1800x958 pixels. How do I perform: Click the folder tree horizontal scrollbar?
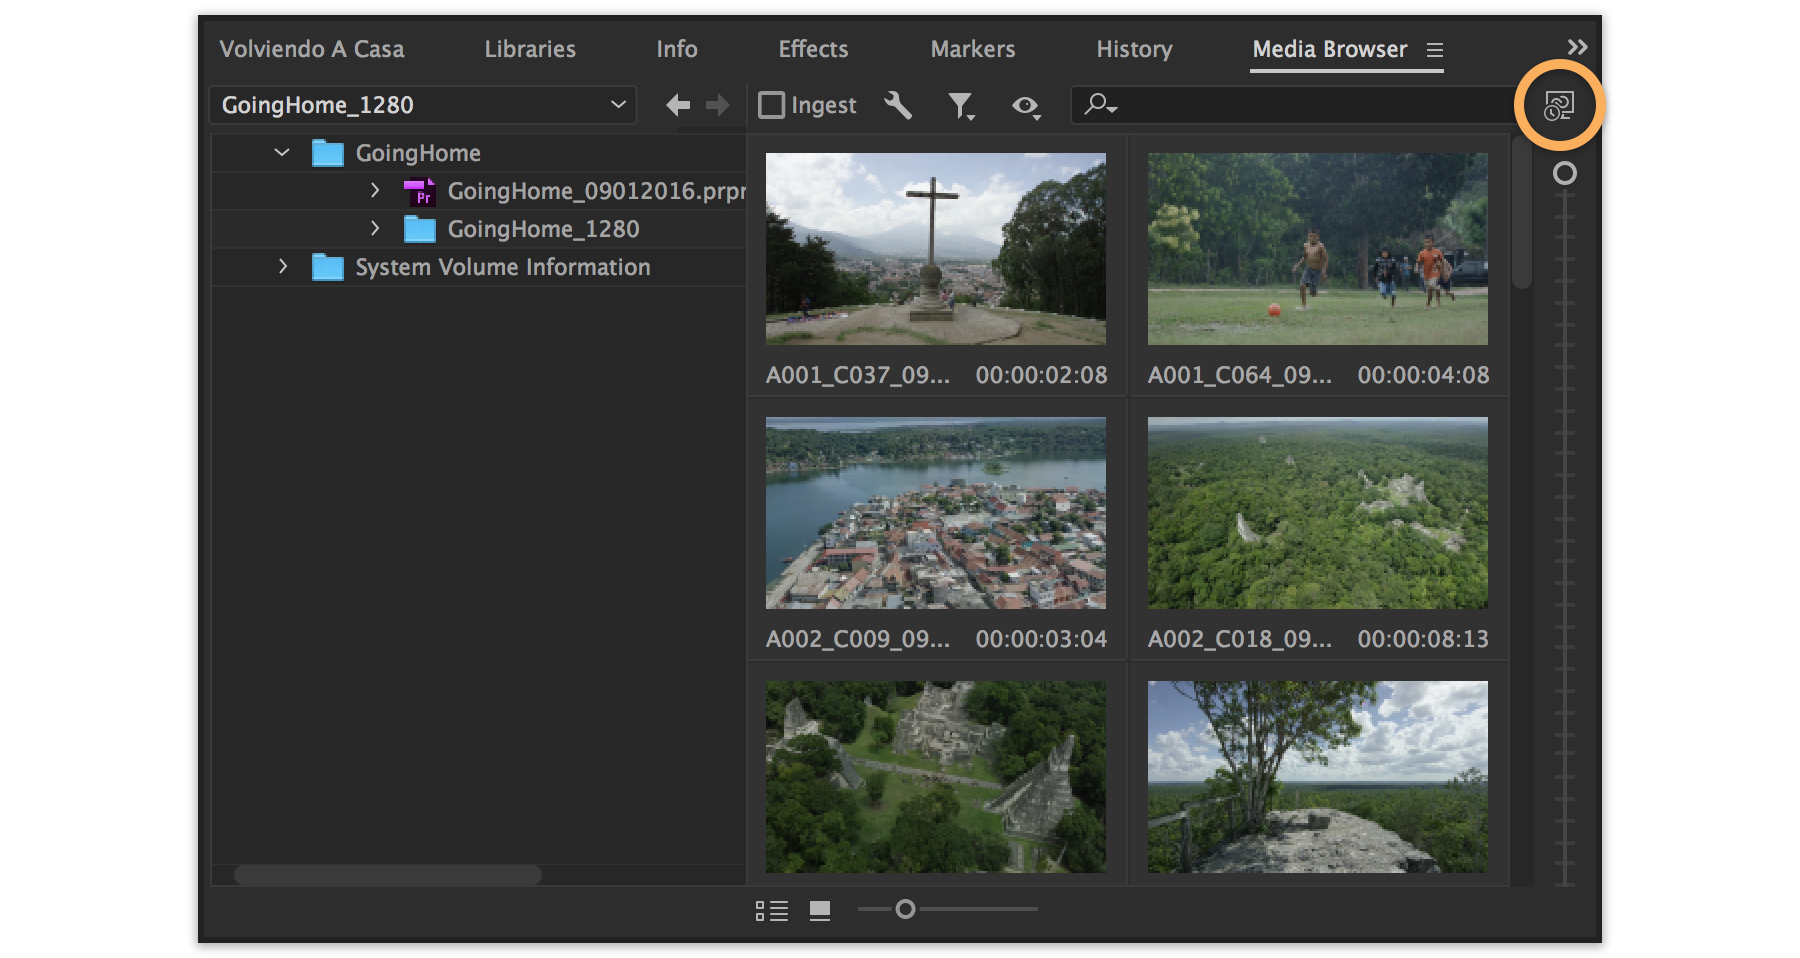pos(388,875)
